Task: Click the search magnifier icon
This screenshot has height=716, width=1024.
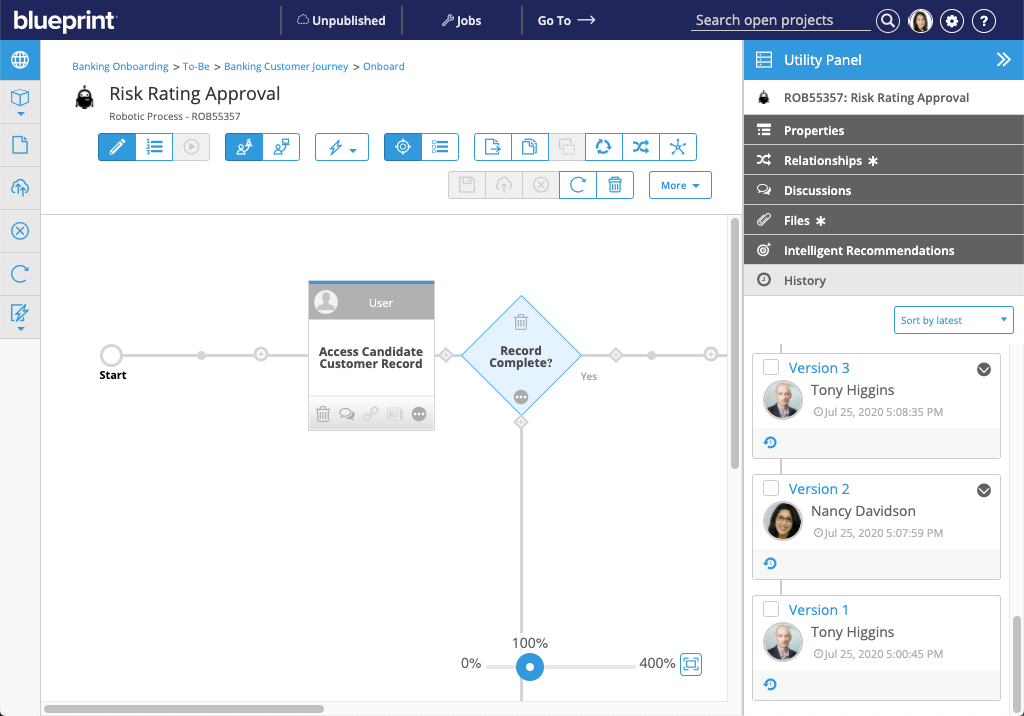Action: point(887,21)
